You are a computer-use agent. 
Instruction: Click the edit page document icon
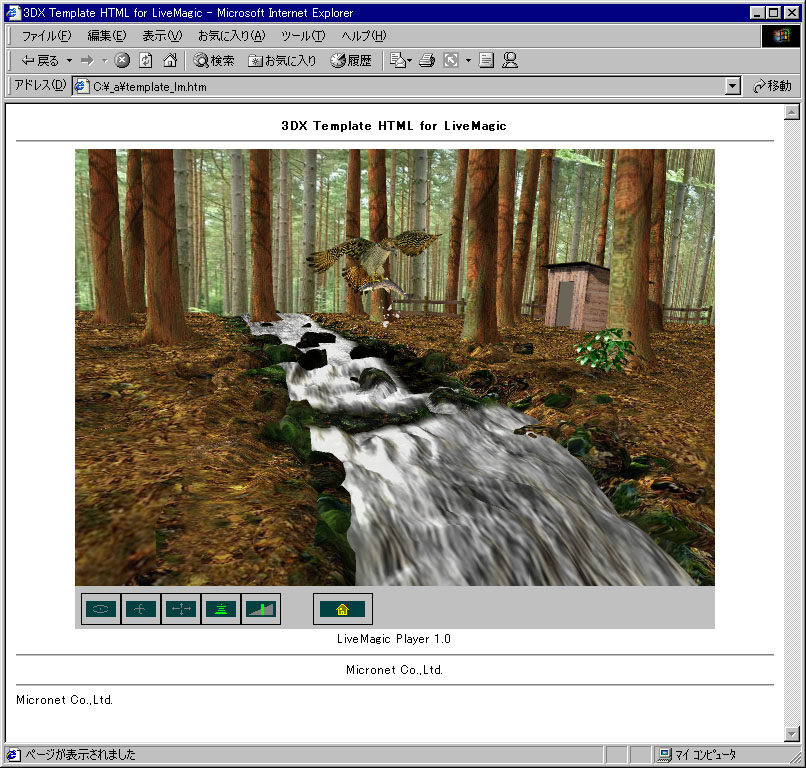(x=486, y=61)
